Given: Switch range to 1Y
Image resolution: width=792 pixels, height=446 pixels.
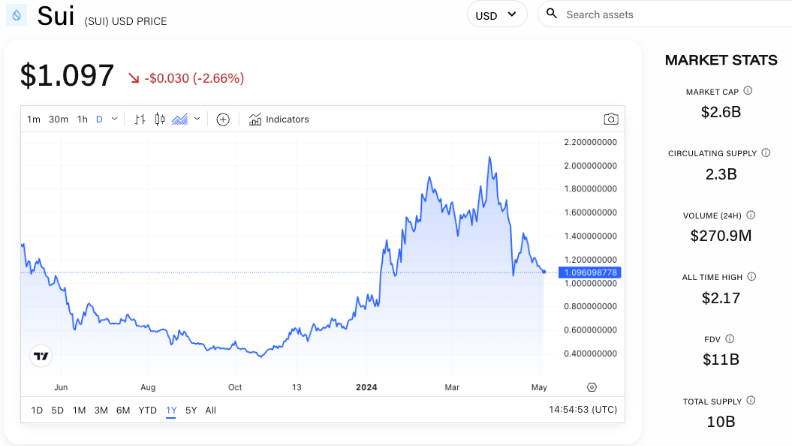Looking at the screenshot, I should coord(171,410).
